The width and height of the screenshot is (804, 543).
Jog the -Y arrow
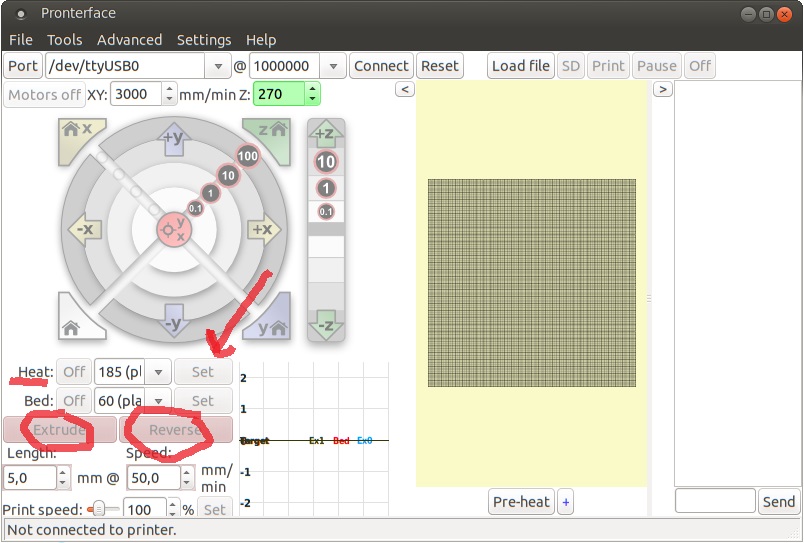tap(174, 321)
